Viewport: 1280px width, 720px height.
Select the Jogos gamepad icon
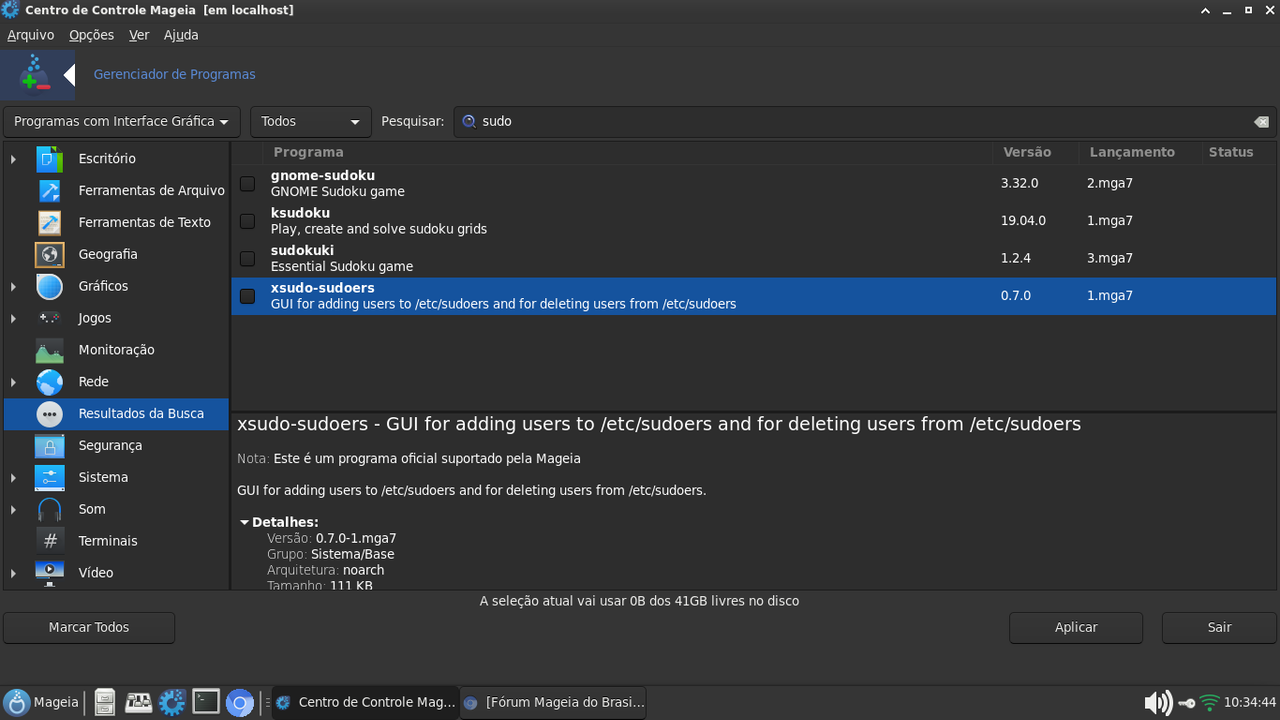tap(49, 318)
